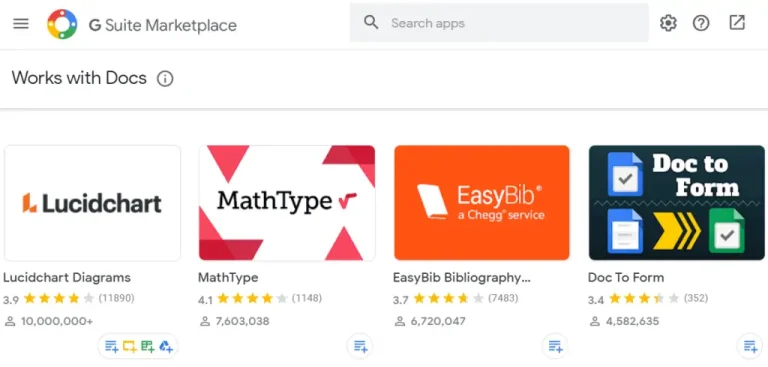Open the EasyBib banner thumbnail

pos(482,203)
